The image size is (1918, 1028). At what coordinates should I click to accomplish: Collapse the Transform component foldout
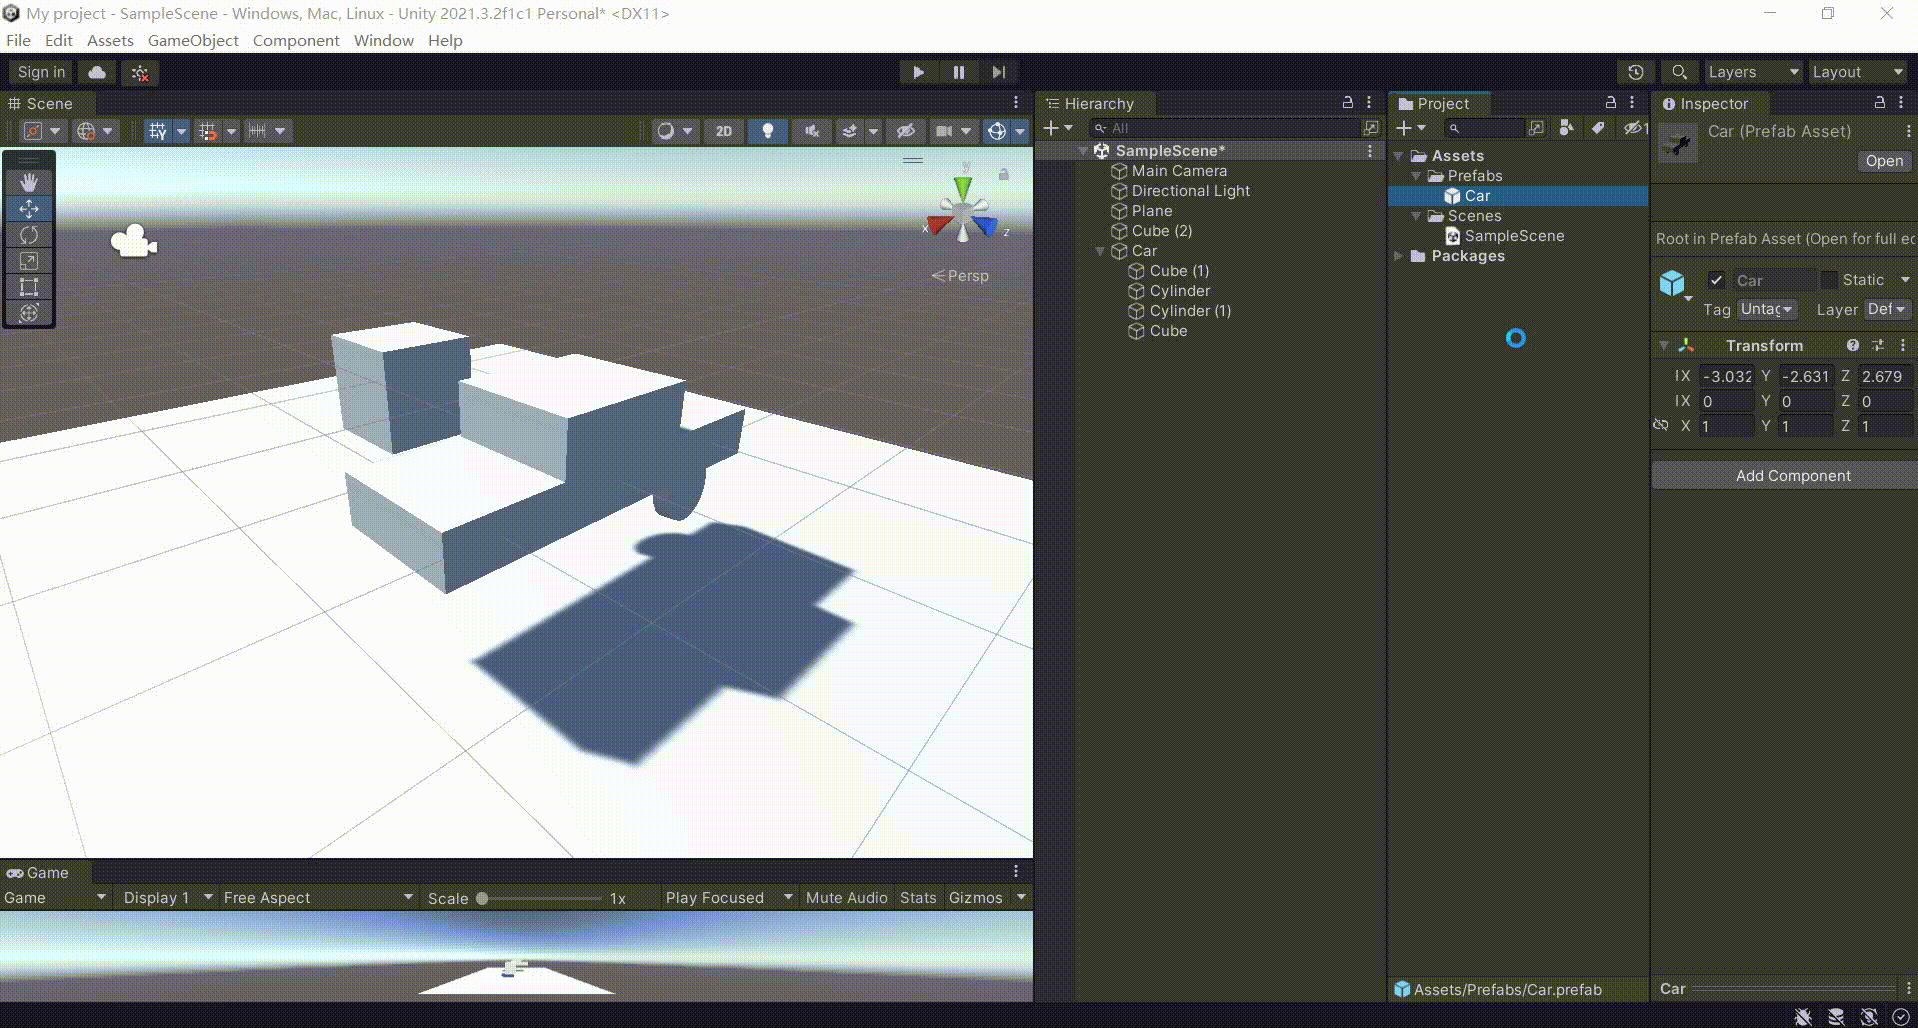(x=1664, y=346)
